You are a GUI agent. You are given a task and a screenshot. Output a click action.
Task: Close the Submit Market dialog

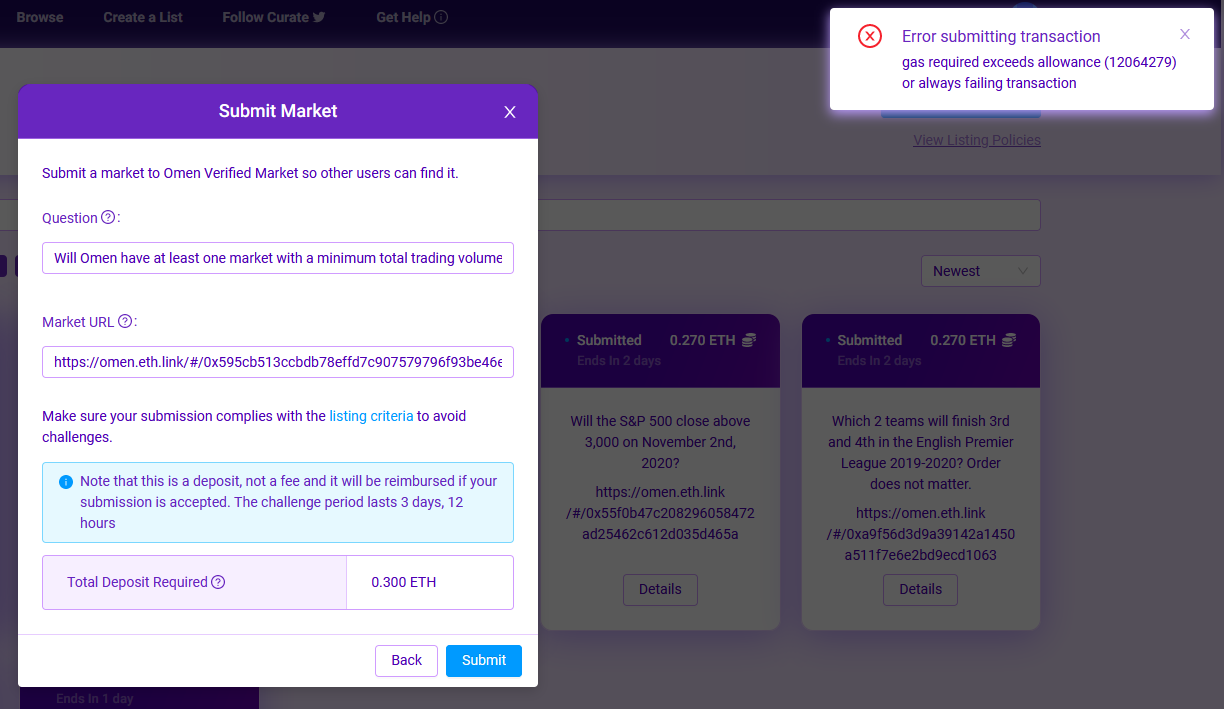(509, 112)
